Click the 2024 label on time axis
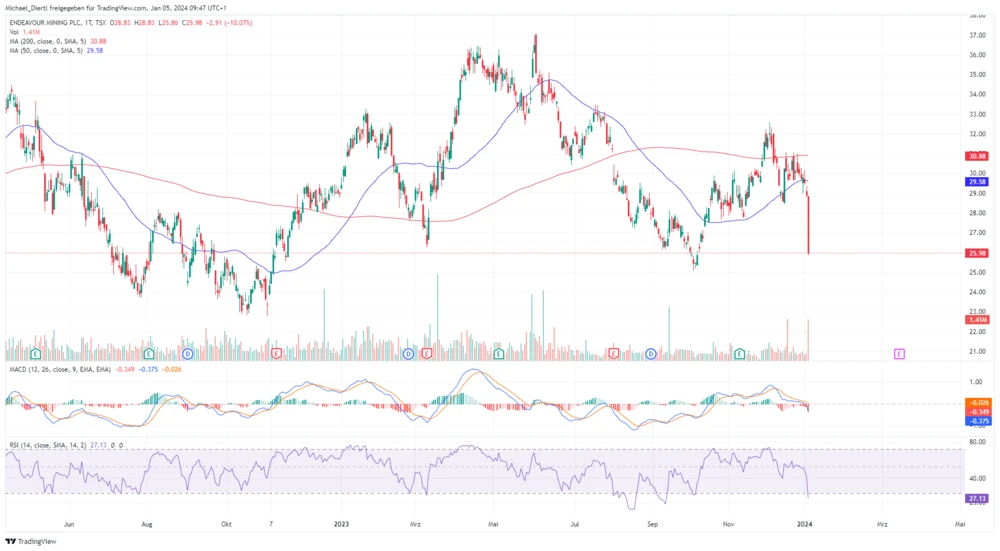The image size is (1000, 551). tap(807, 523)
